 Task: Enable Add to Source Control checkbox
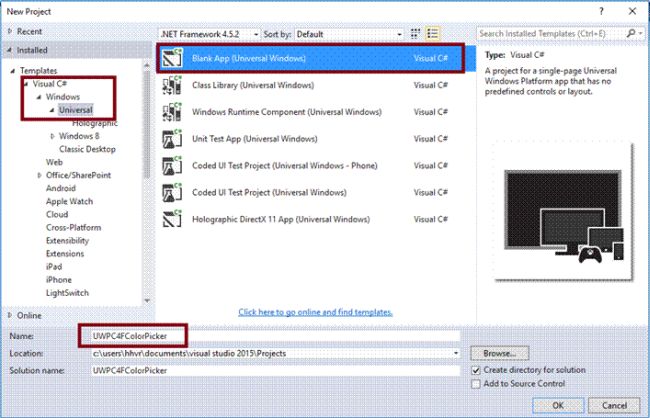coord(476,384)
